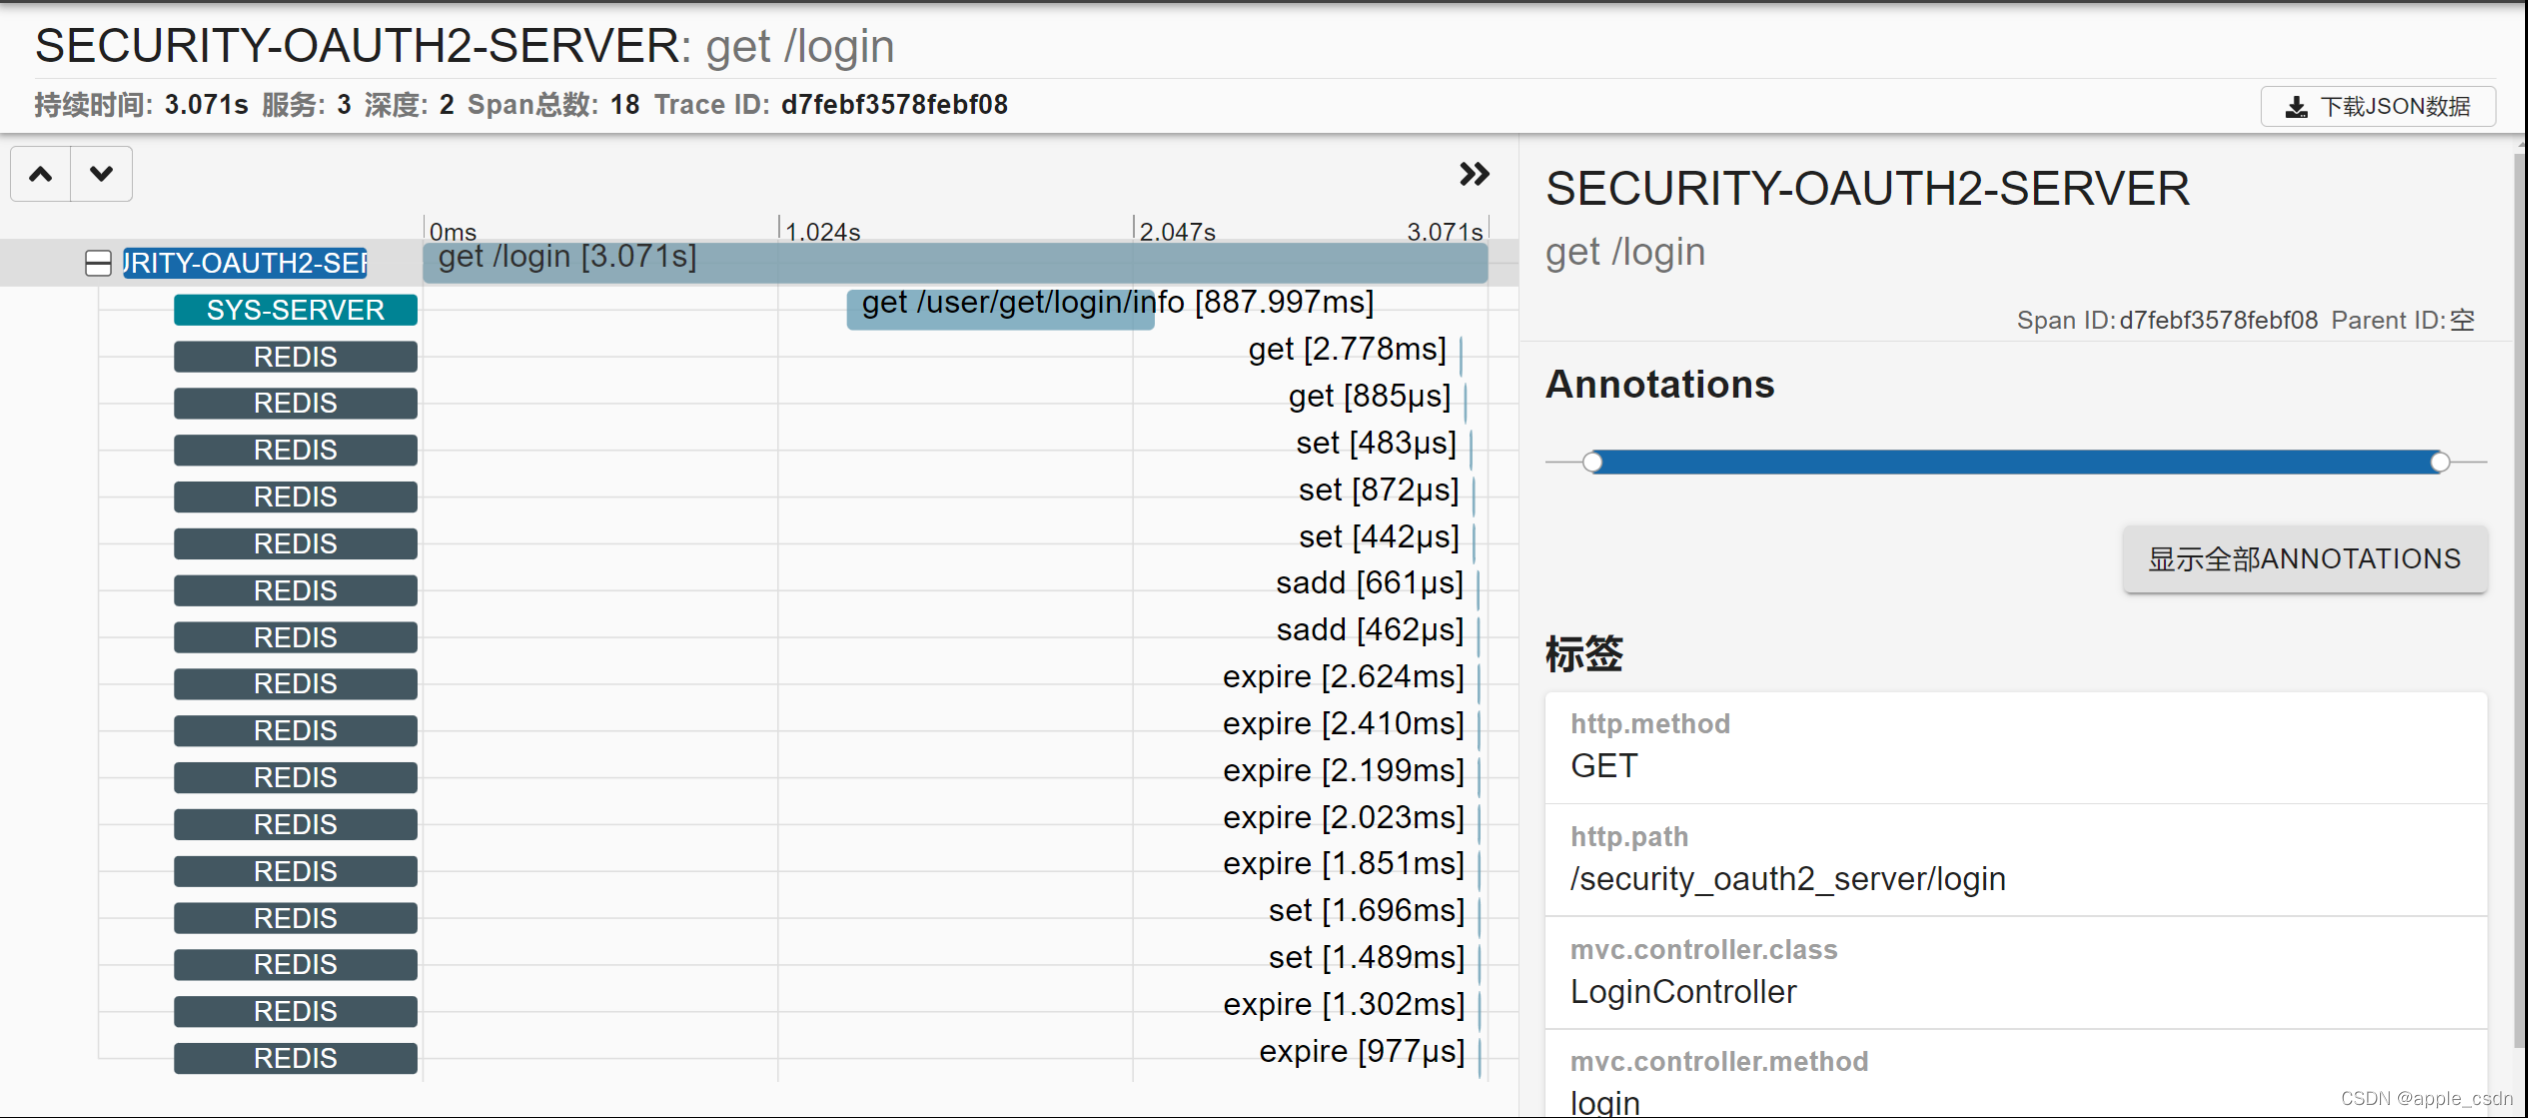Click the mvc.controller.class LoginController tag
The image size is (2528, 1118).
click(1683, 991)
